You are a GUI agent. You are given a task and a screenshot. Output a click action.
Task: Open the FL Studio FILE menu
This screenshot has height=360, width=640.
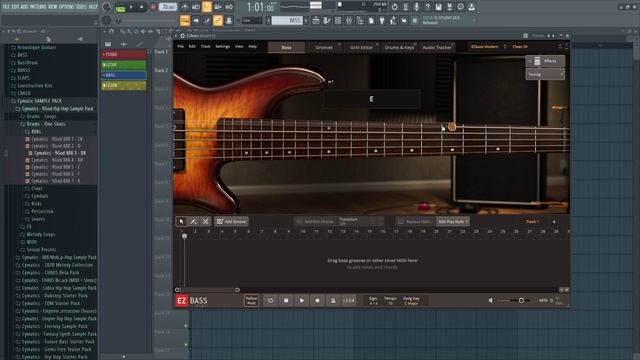tap(6, 7)
